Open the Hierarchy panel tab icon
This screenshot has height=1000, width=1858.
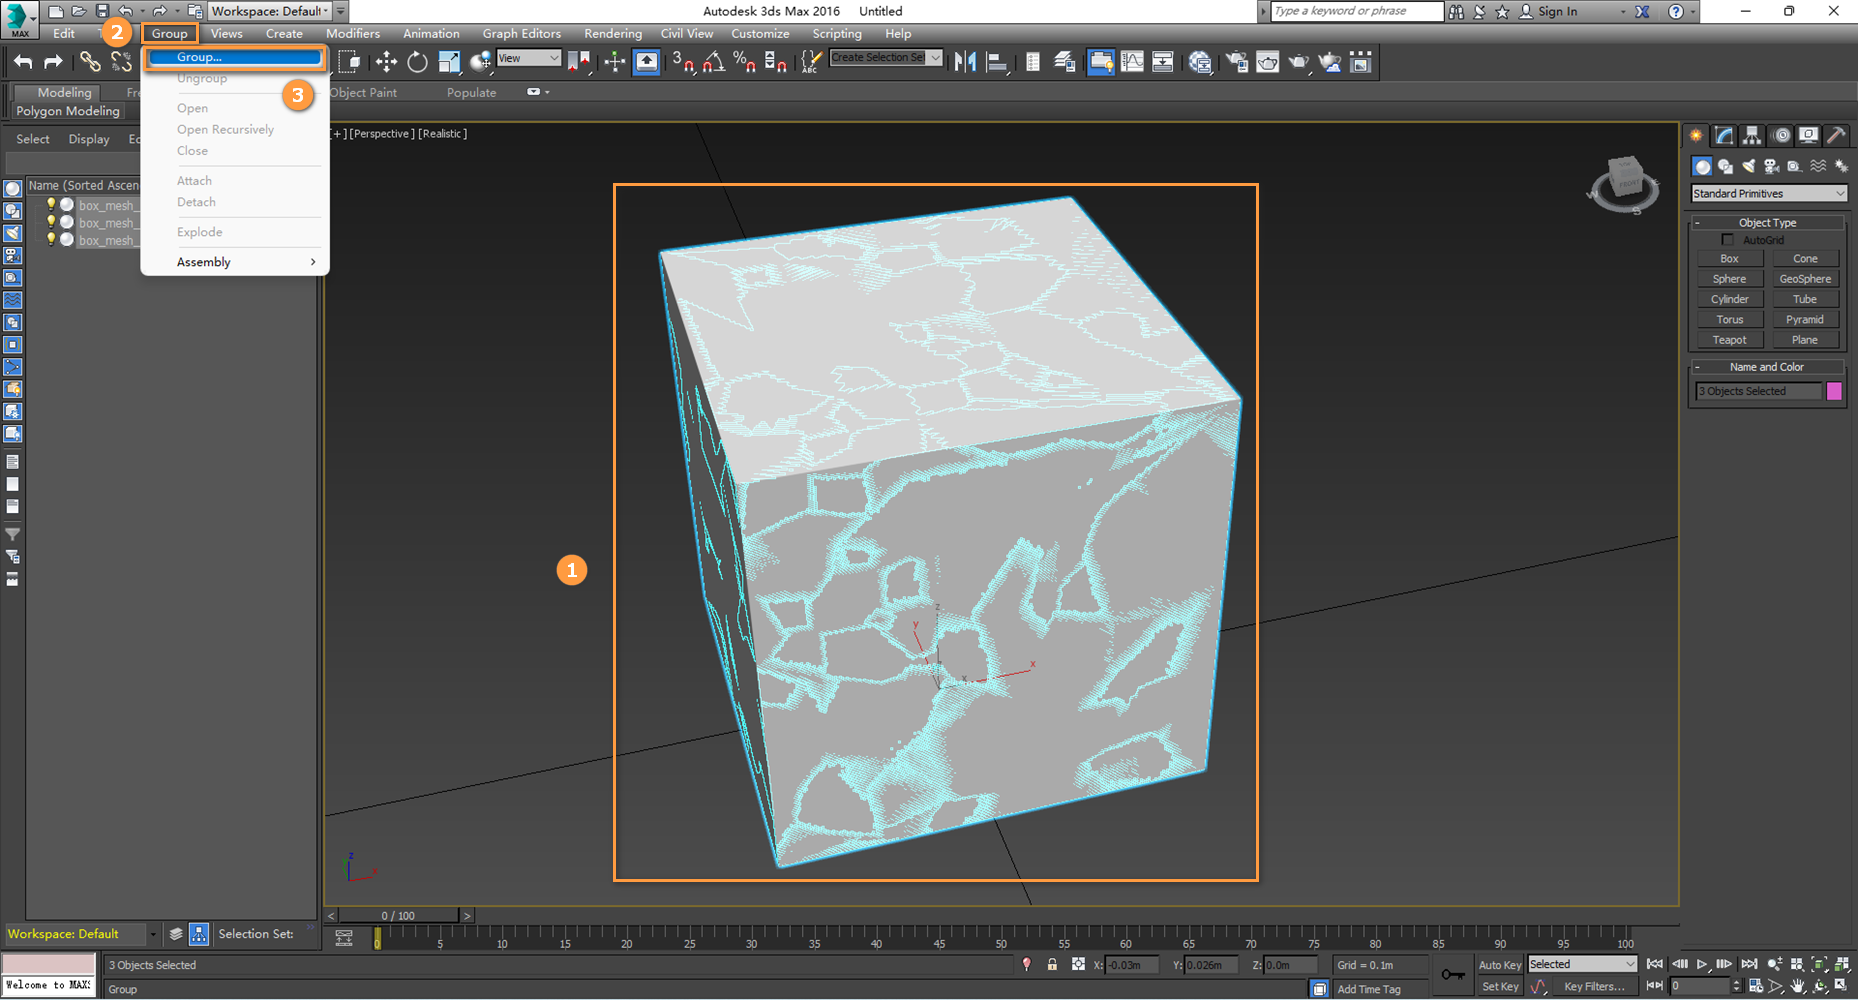1753,136
